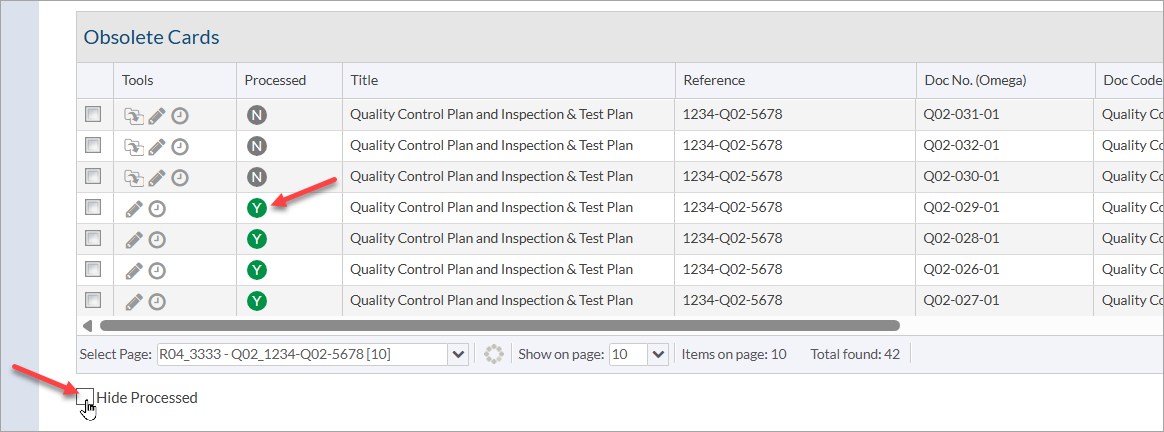Viewport: 1164px width, 432px height.
Task: Select the checkbox for row Q02-031-01
Action: pos(93,115)
